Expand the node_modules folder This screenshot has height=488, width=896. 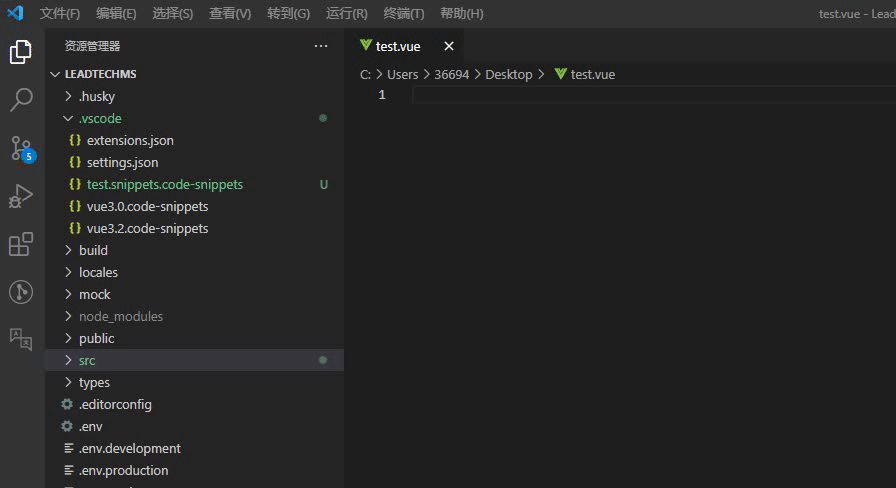pyautogui.click(x=194, y=316)
